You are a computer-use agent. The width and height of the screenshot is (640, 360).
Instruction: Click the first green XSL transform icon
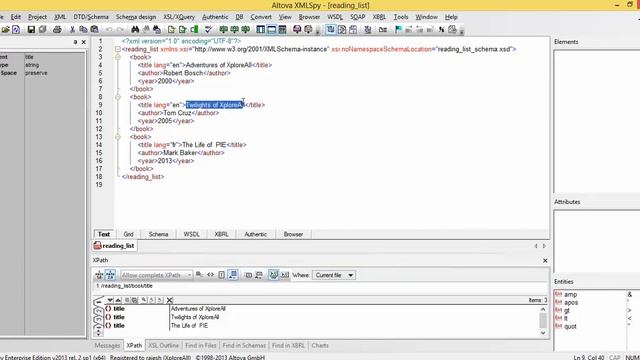(x=223, y=29)
